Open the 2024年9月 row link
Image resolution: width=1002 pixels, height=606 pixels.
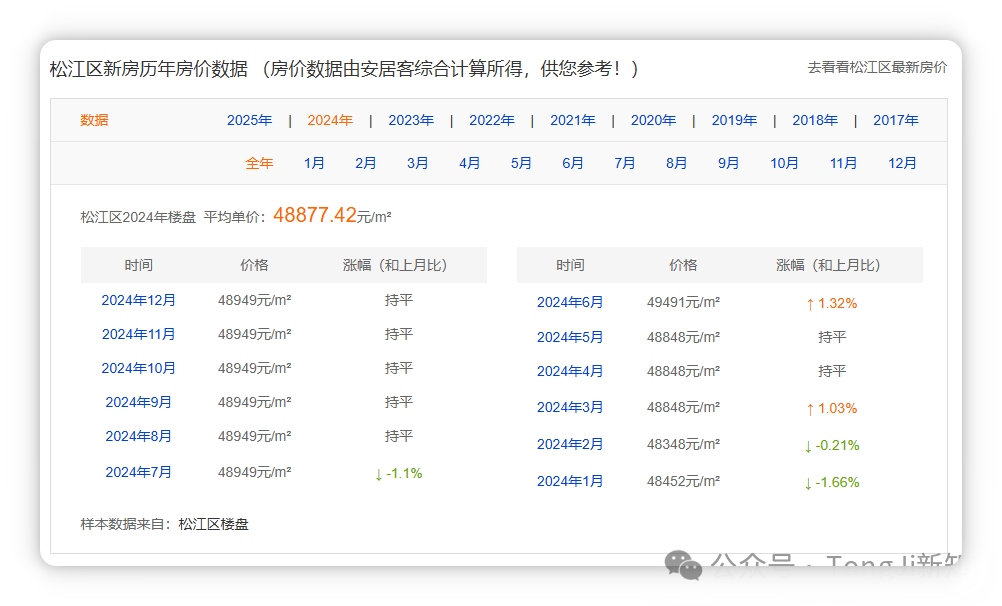[138, 402]
